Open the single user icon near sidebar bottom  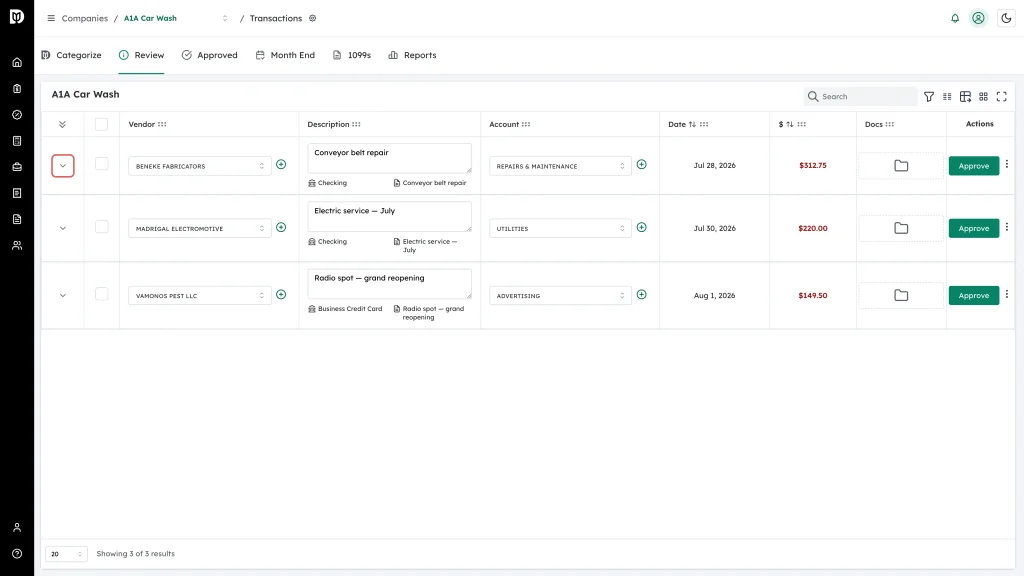[x=17, y=528]
